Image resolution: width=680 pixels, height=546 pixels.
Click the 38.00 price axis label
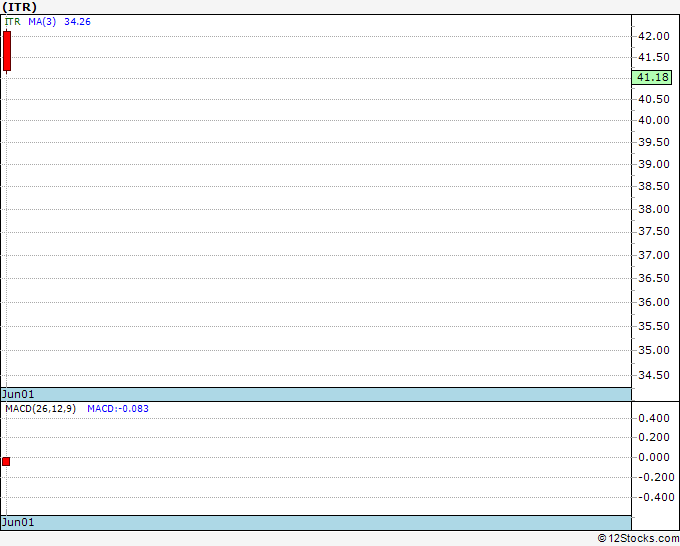click(x=654, y=209)
